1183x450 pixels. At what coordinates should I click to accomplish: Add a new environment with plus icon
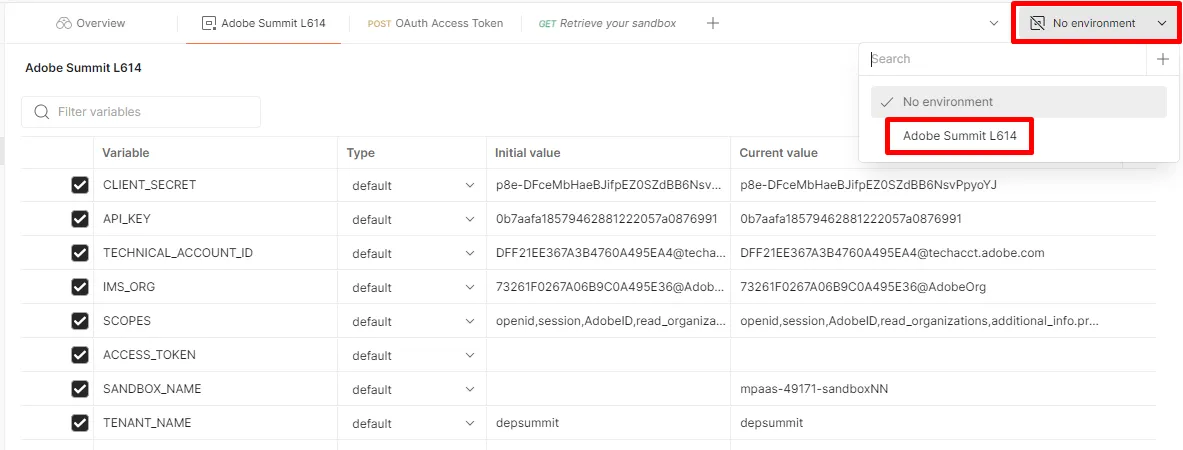[1162, 59]
